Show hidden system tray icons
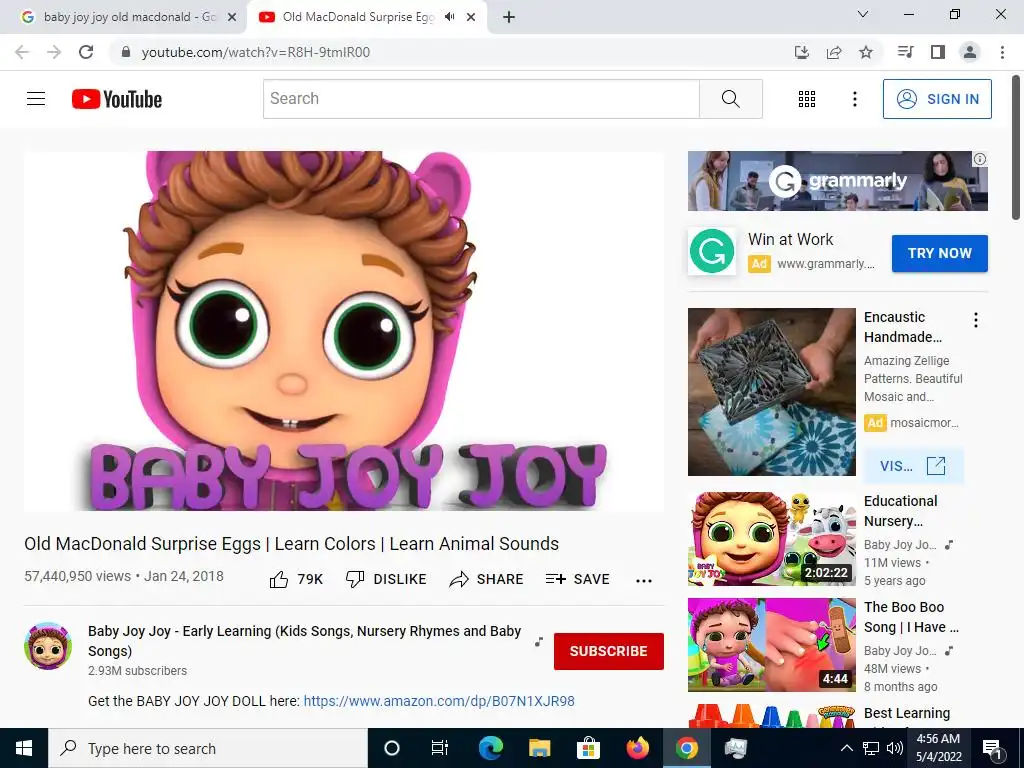1024x768 pixels. [846, 748]
